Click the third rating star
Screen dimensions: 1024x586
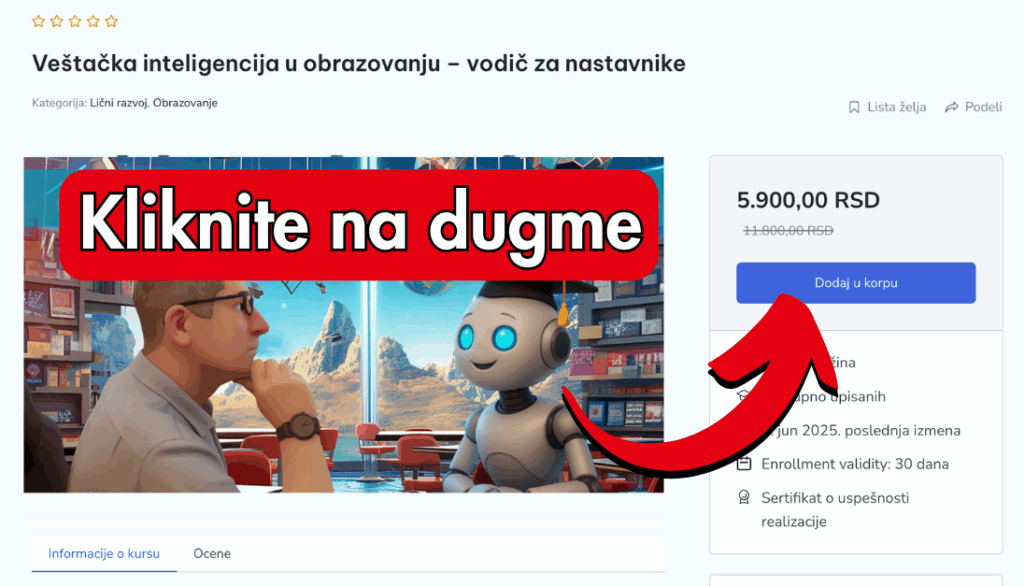tap(75, 22)
